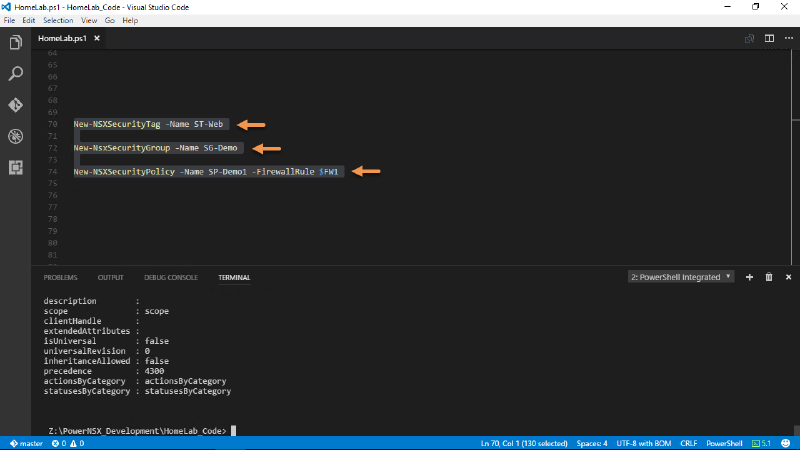This screenshot has height=450, width=800.
Task: Switch to the TERMINAL panel tab
Action: point(234,278)
